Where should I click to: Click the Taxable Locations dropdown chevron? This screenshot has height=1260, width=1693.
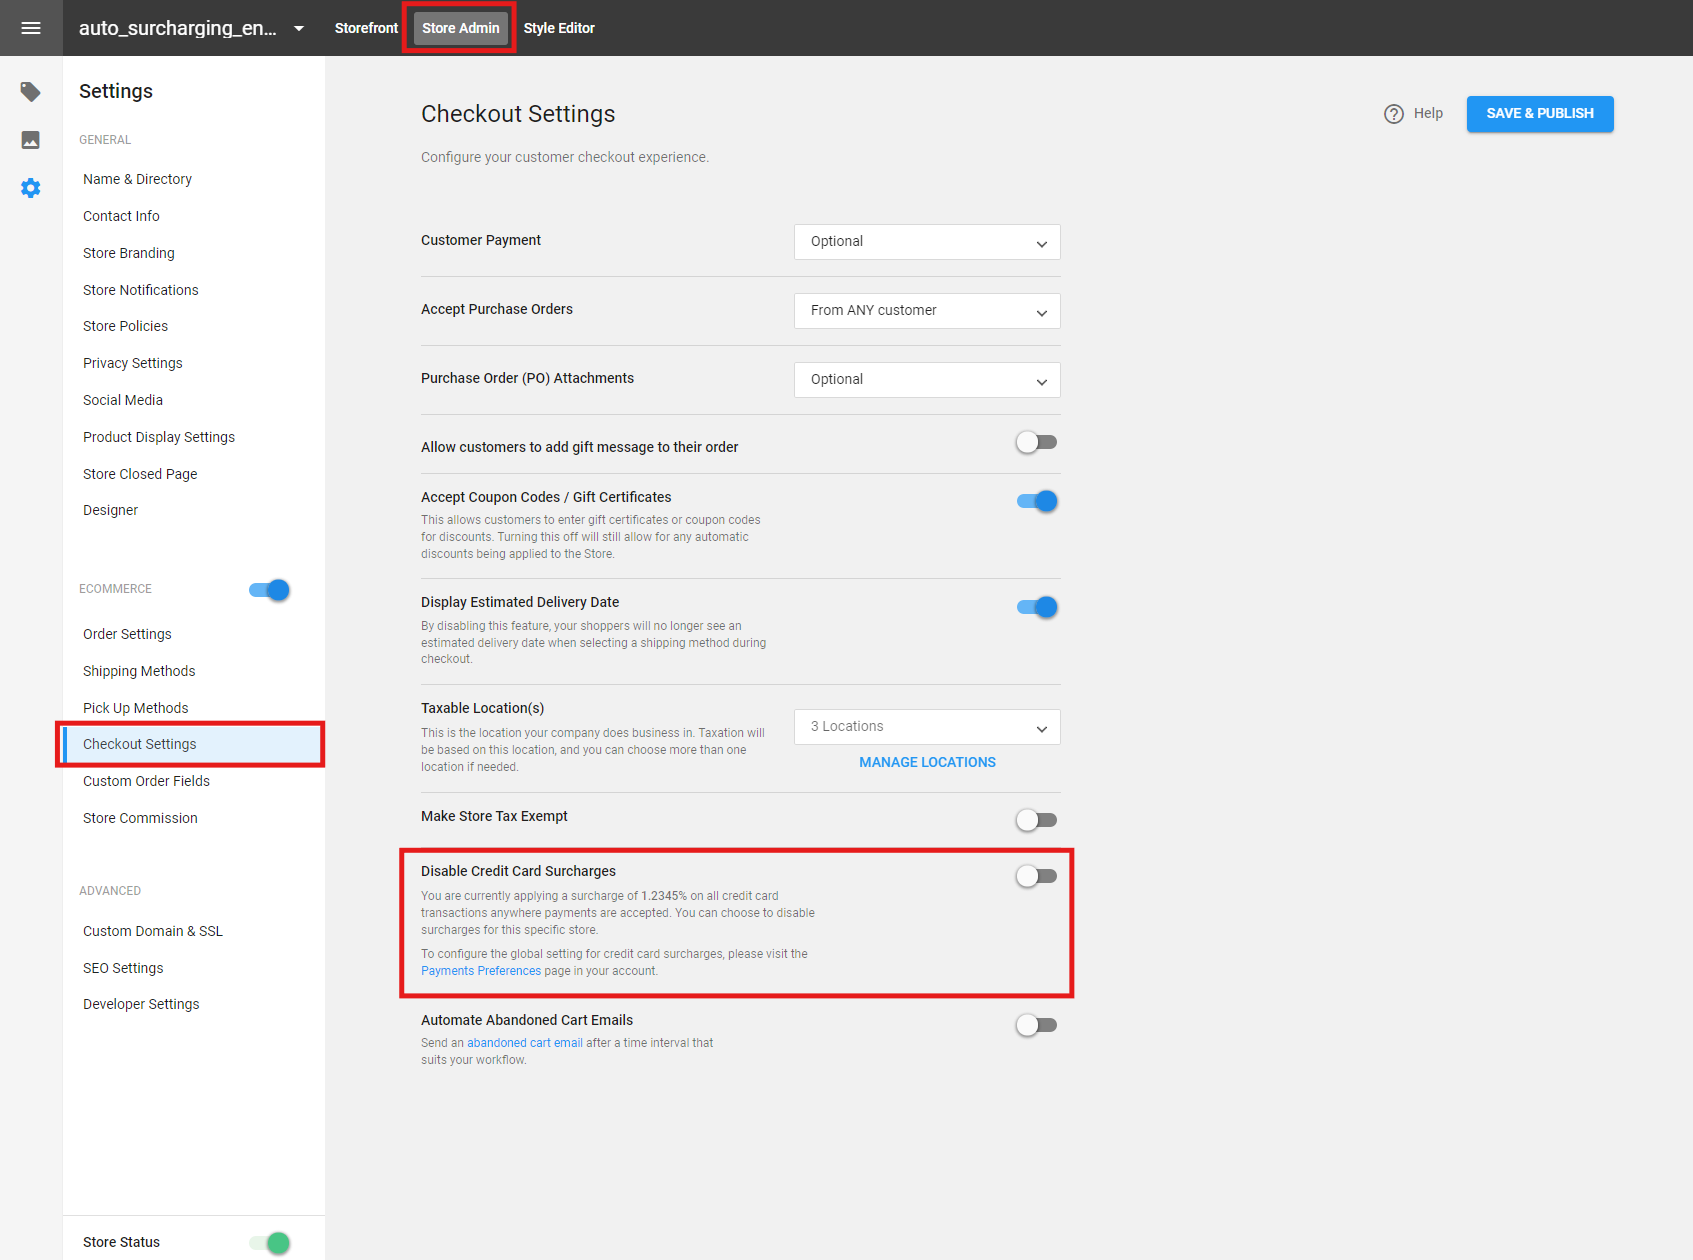click(1042, 727)
